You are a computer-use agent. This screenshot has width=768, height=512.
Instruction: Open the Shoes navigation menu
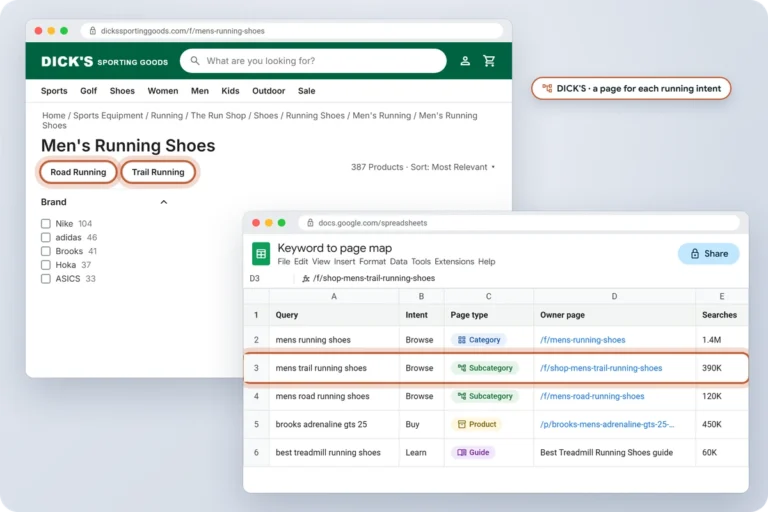coord(122,91)
